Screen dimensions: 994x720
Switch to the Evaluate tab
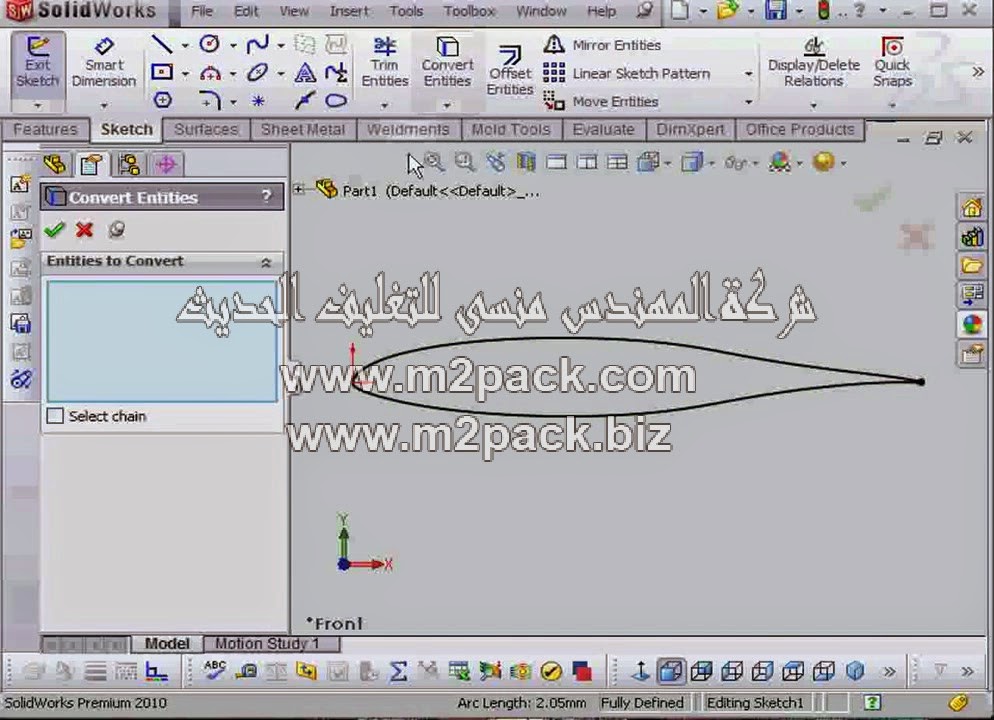point(603,129)
